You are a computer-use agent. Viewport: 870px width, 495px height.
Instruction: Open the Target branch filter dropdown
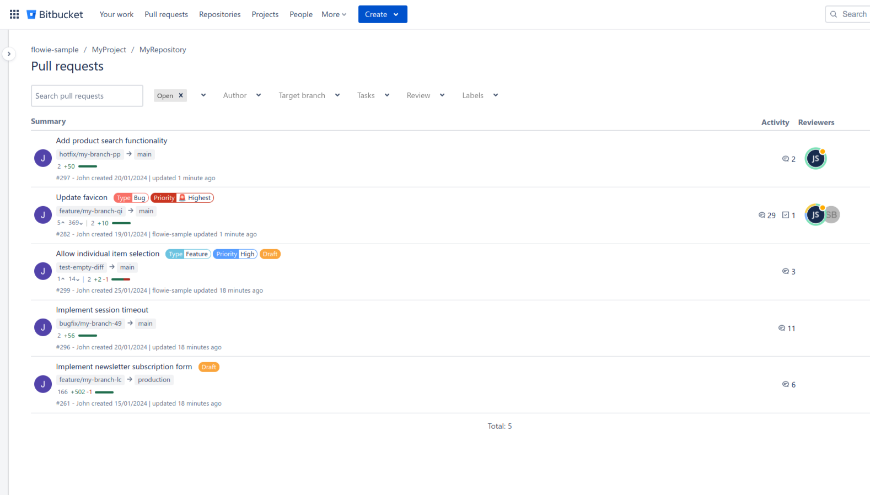click(309, 95)
